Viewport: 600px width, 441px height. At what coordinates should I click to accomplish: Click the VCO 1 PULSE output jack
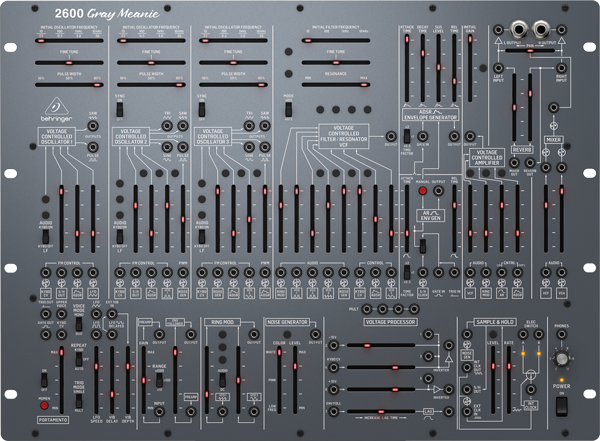(93, 147)
